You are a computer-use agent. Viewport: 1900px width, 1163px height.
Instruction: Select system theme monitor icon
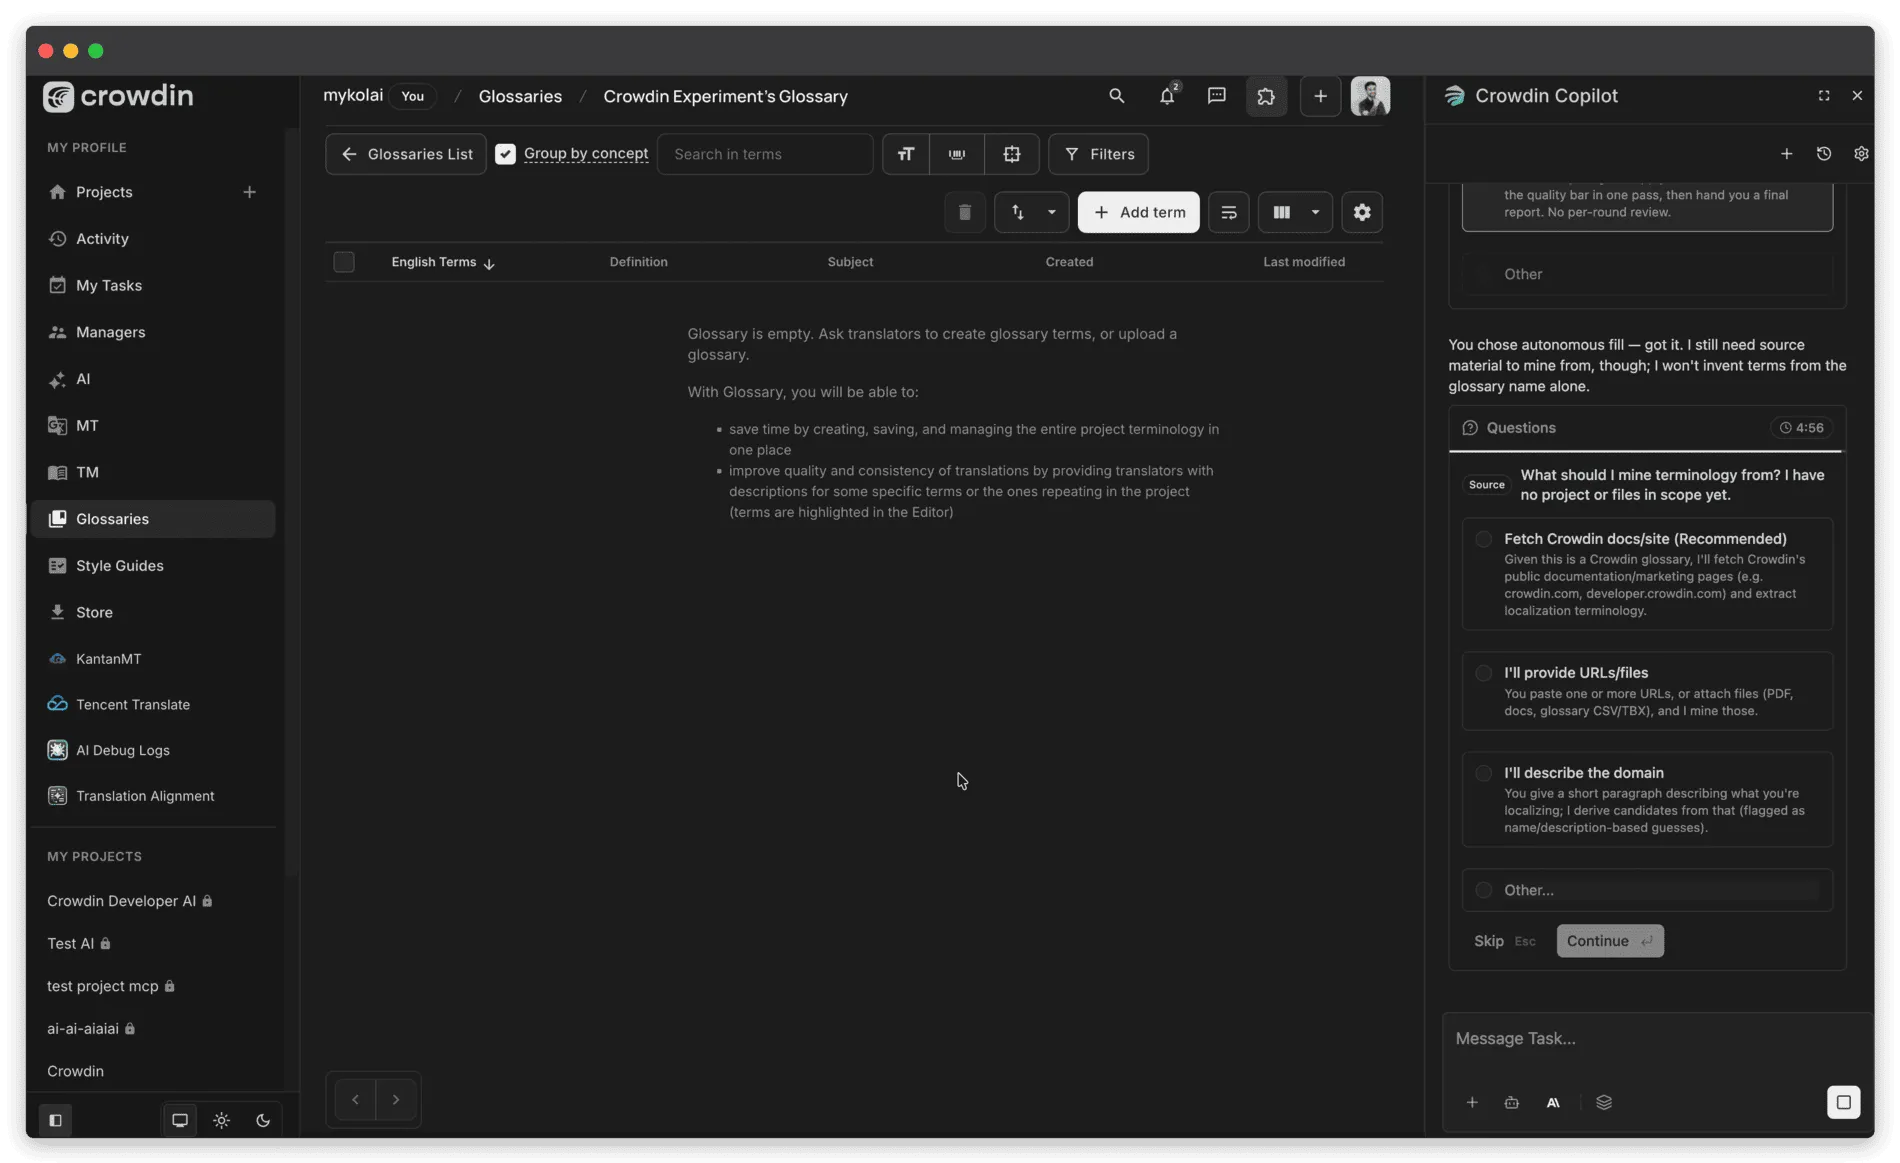click(180, 1120)
